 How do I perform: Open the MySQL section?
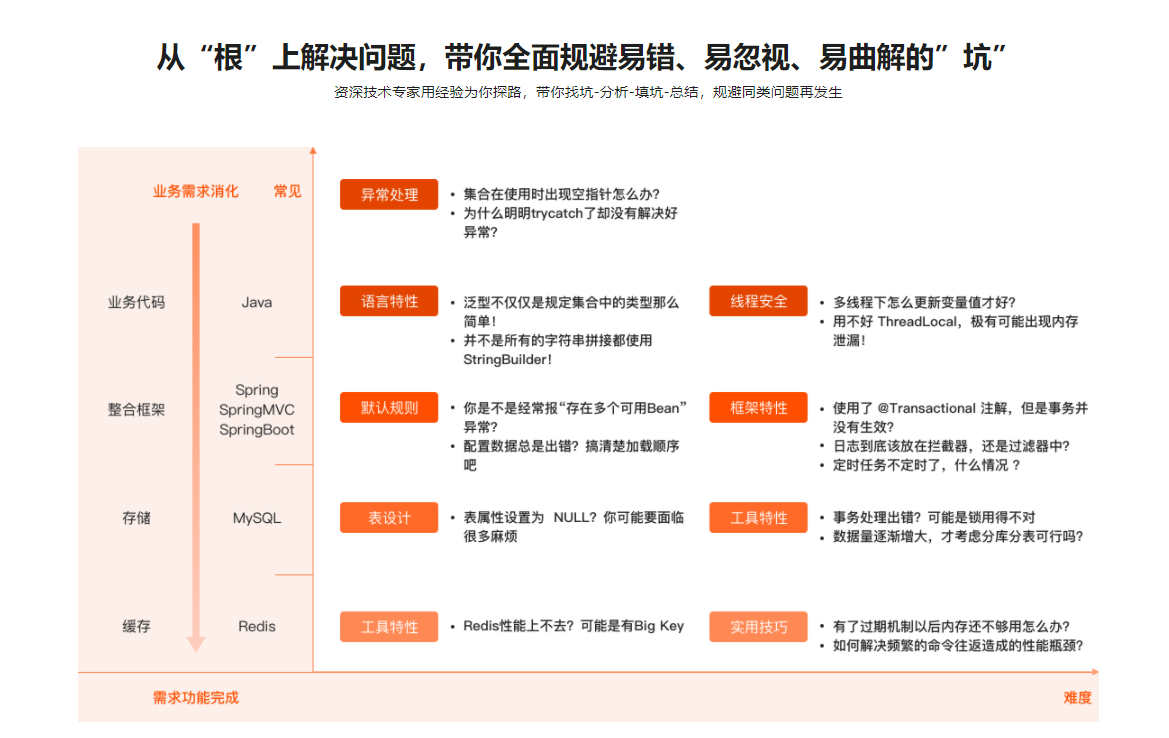pyautogui.click(x=256, y=517)
